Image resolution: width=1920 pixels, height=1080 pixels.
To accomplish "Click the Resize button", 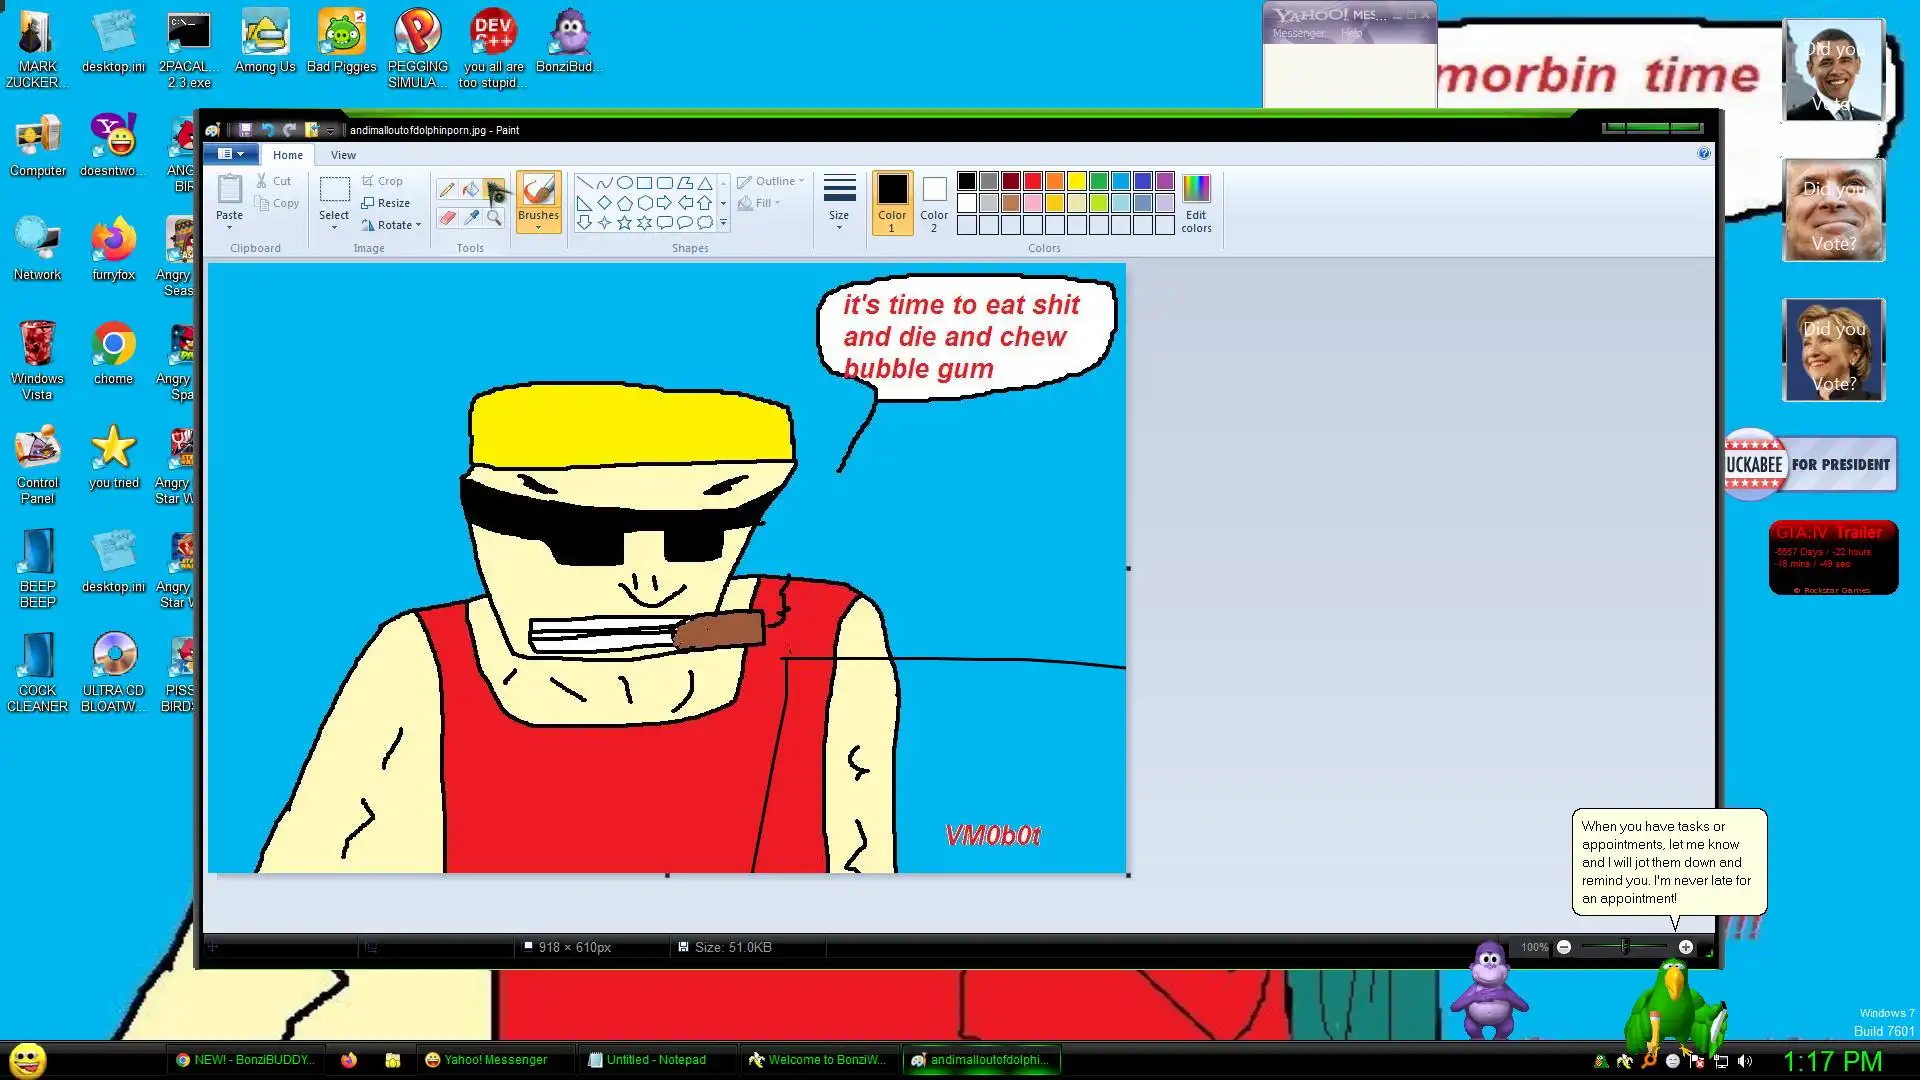I will (385, 203).
